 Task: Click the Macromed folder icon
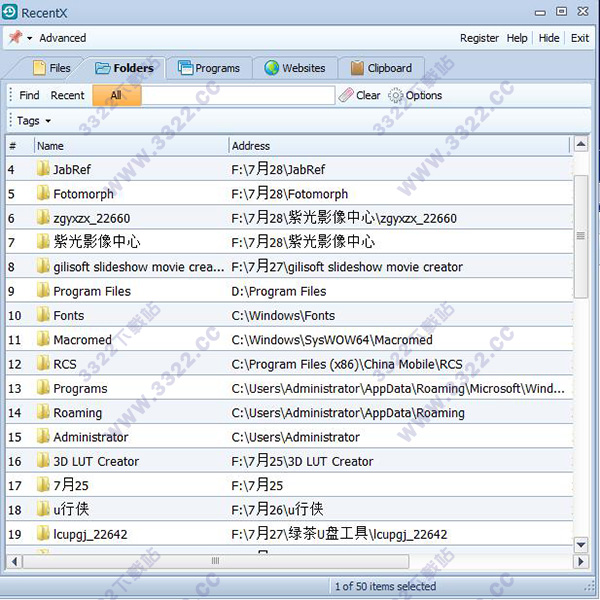[x=43, y=339]
